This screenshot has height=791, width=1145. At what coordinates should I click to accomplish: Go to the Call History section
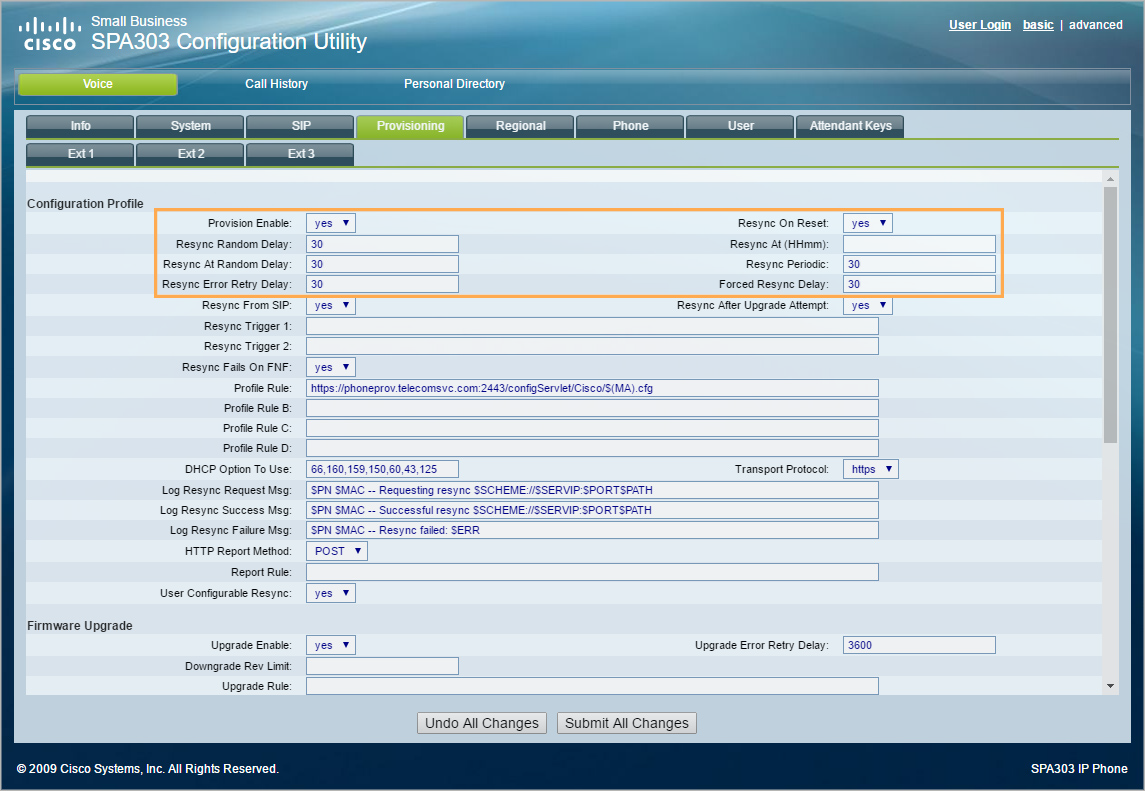click(276, 84)
